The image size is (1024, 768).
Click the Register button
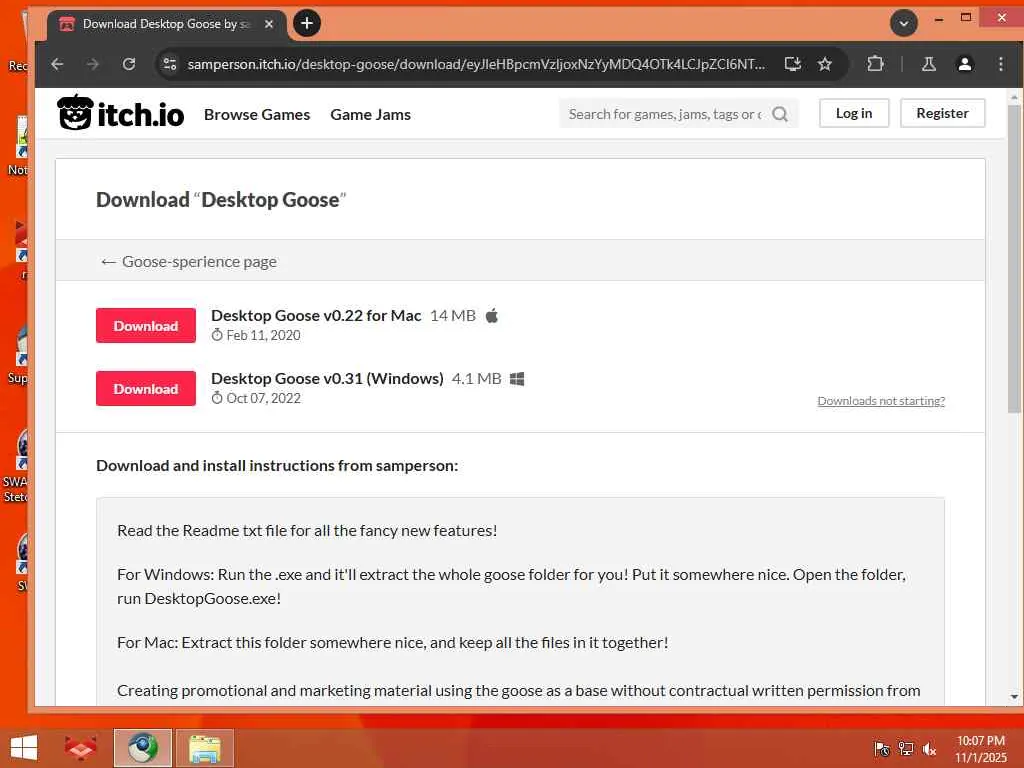click(942, 113)
